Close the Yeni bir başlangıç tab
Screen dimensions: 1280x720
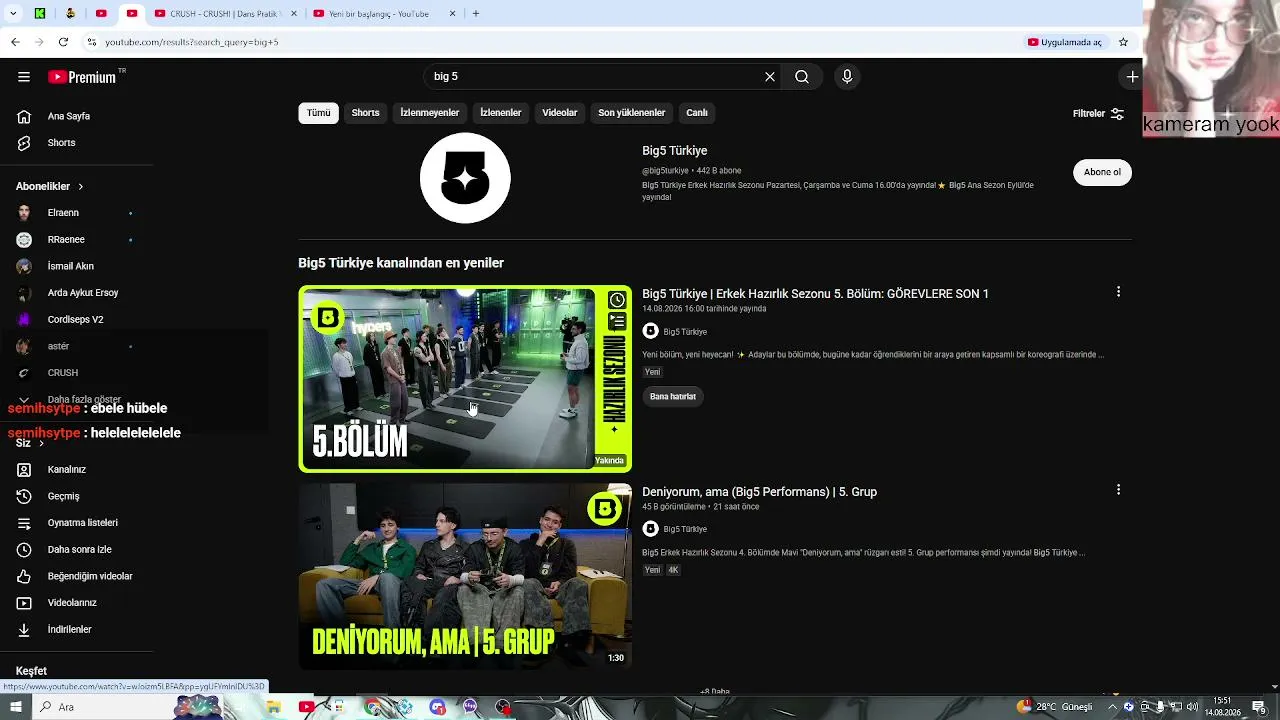452,14
